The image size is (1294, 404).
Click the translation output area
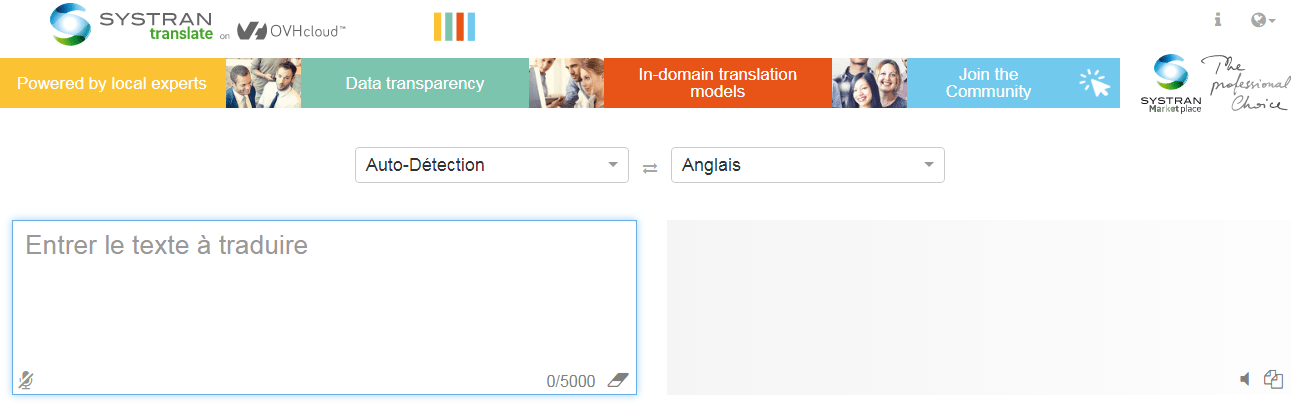click(978, 307)
